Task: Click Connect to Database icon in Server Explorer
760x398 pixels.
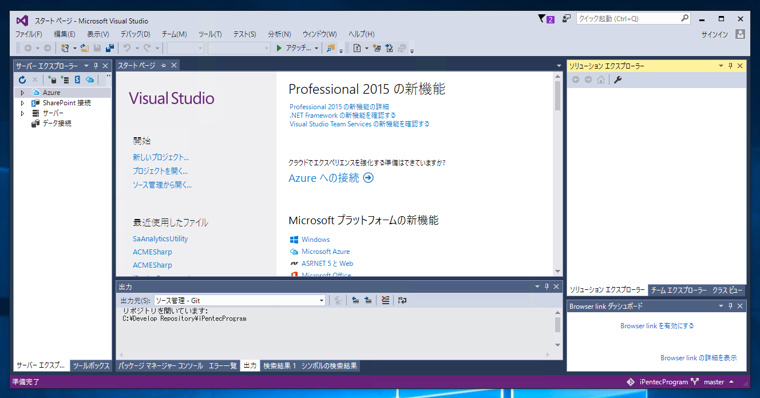Action: 52,80
